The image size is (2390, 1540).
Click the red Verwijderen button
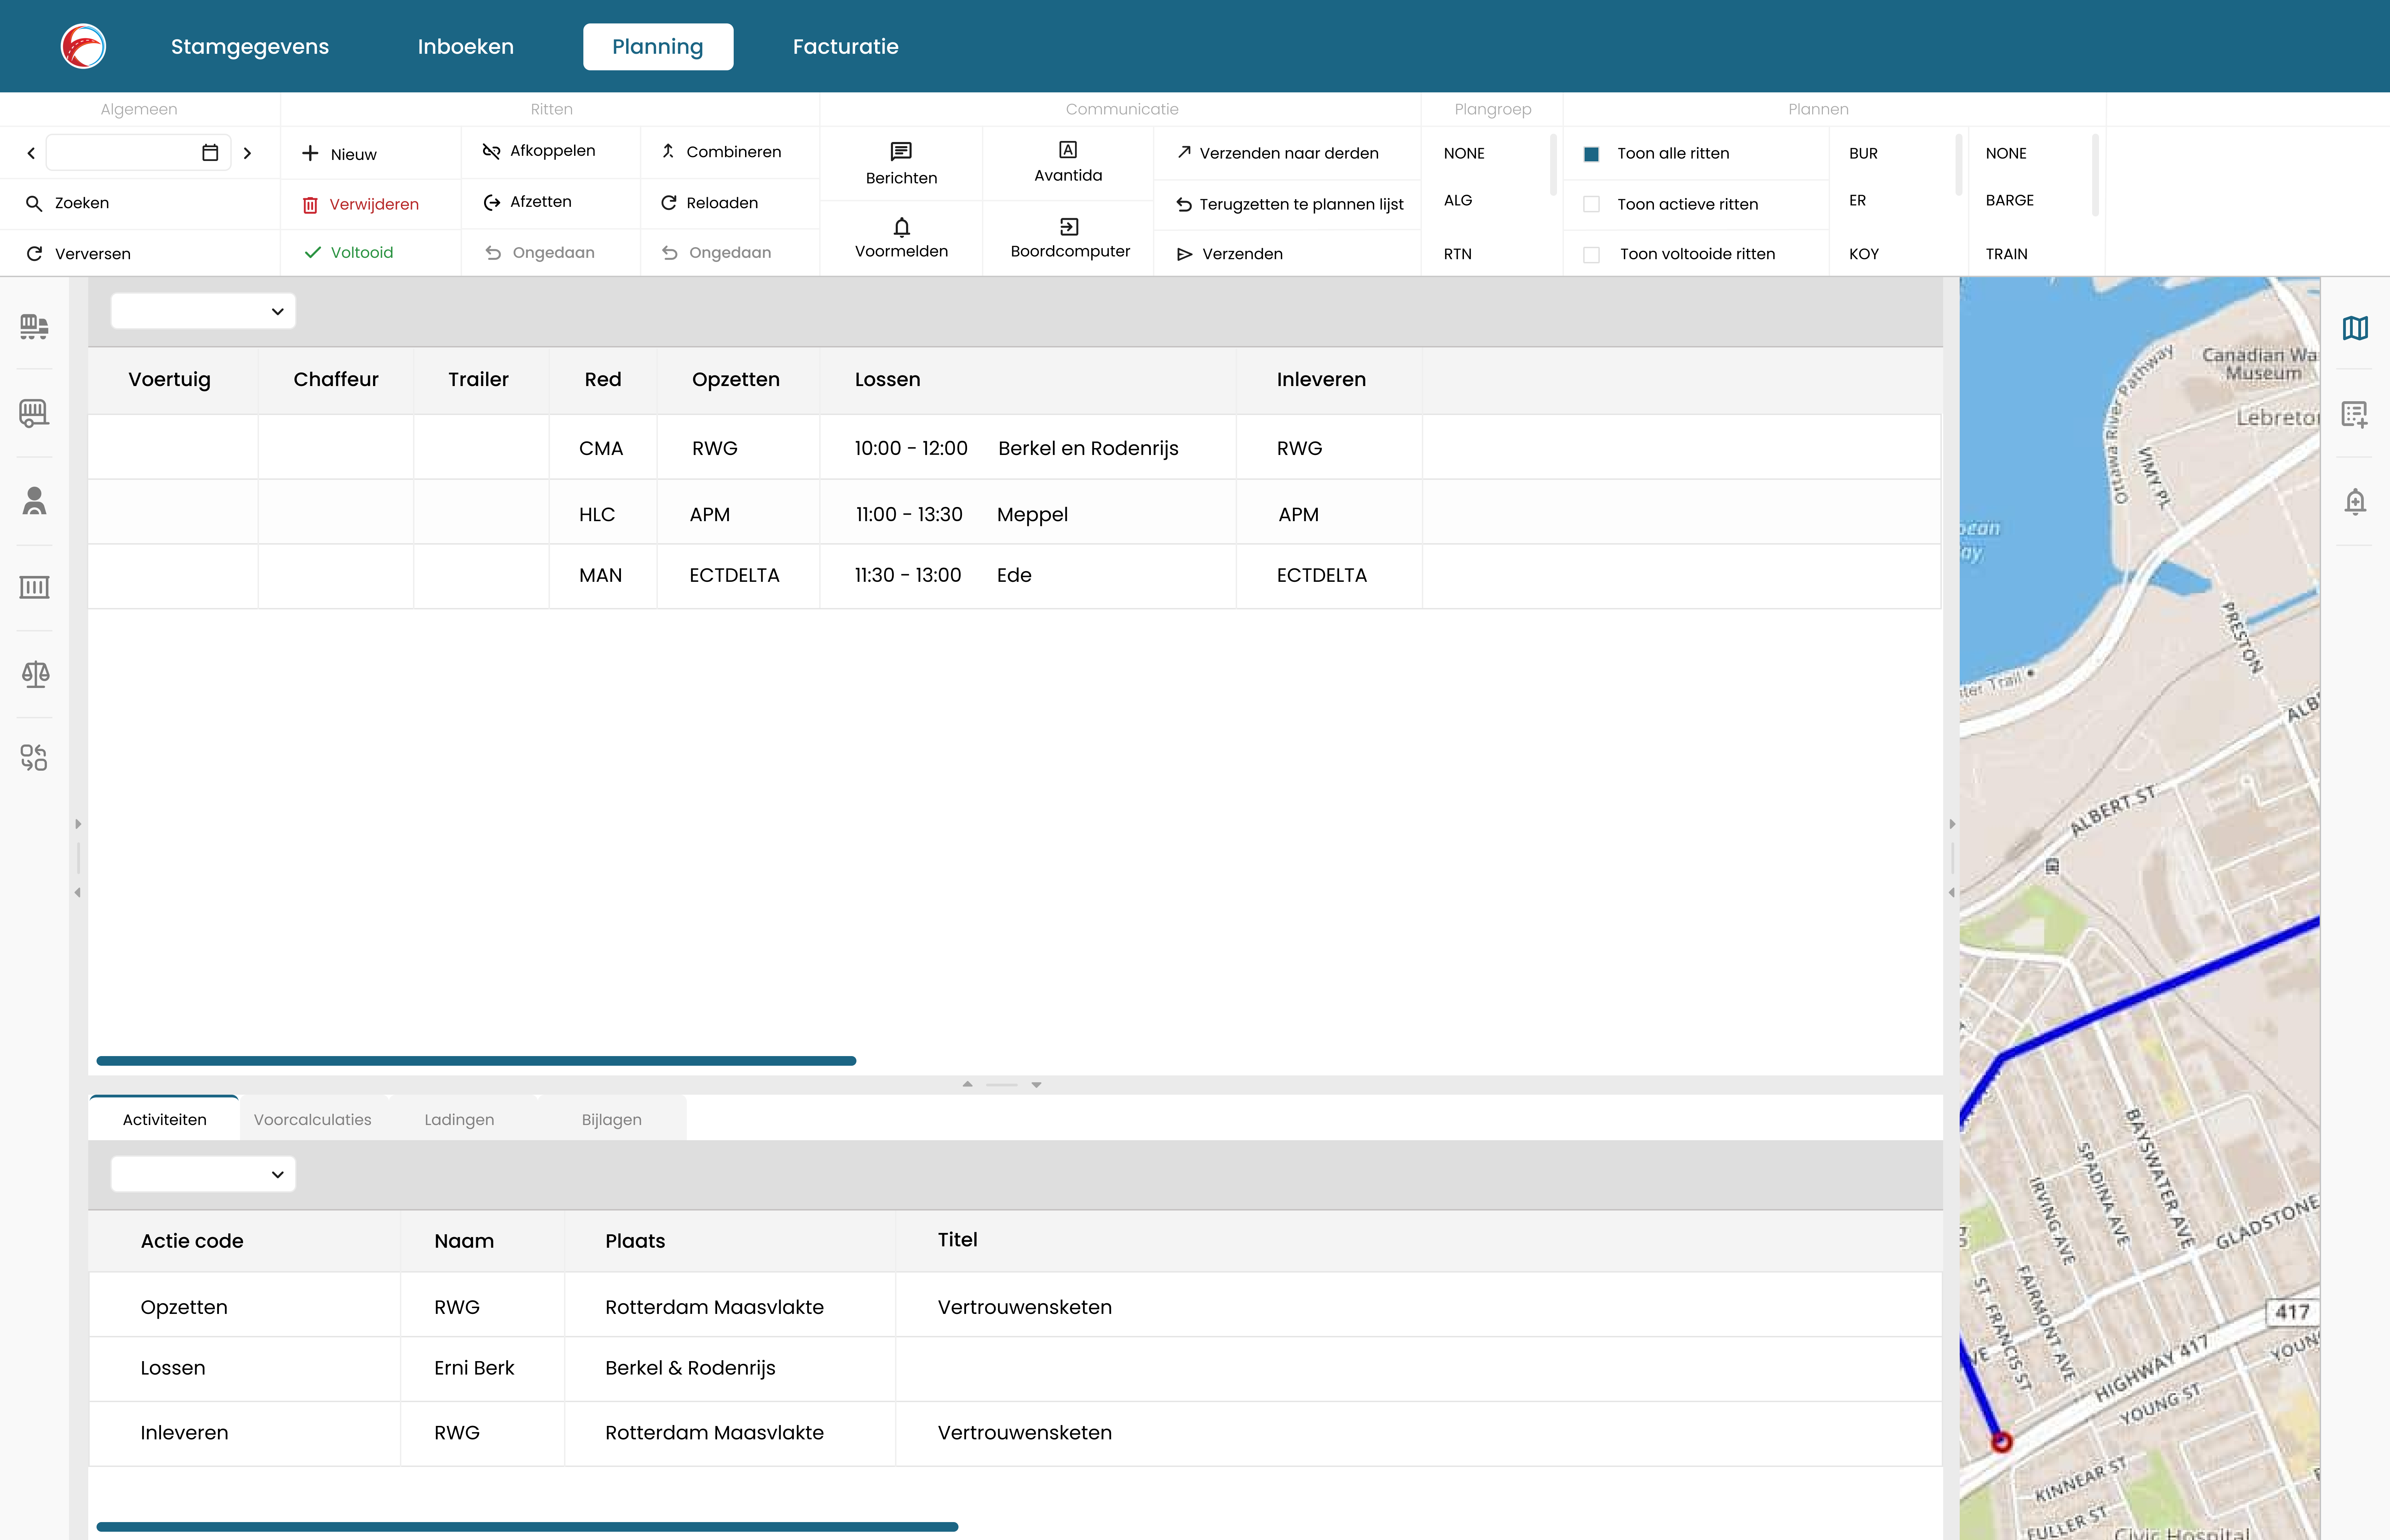point(362,204)
